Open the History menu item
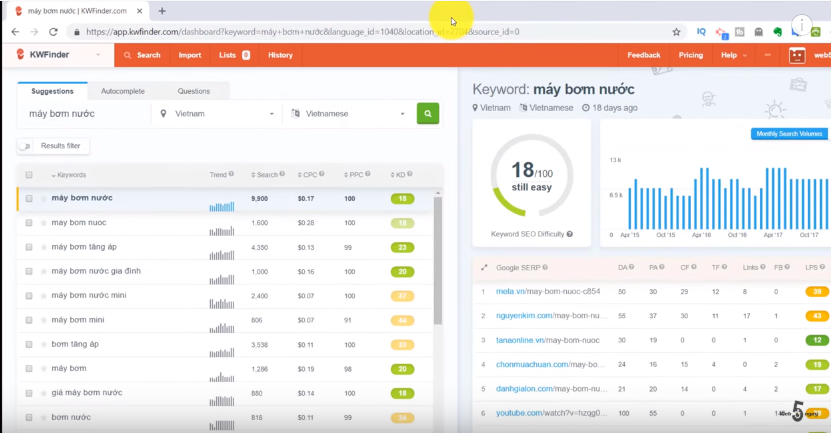Image resolution: width=831 pixels, height=433 pixels. click(x=280, y=55)
